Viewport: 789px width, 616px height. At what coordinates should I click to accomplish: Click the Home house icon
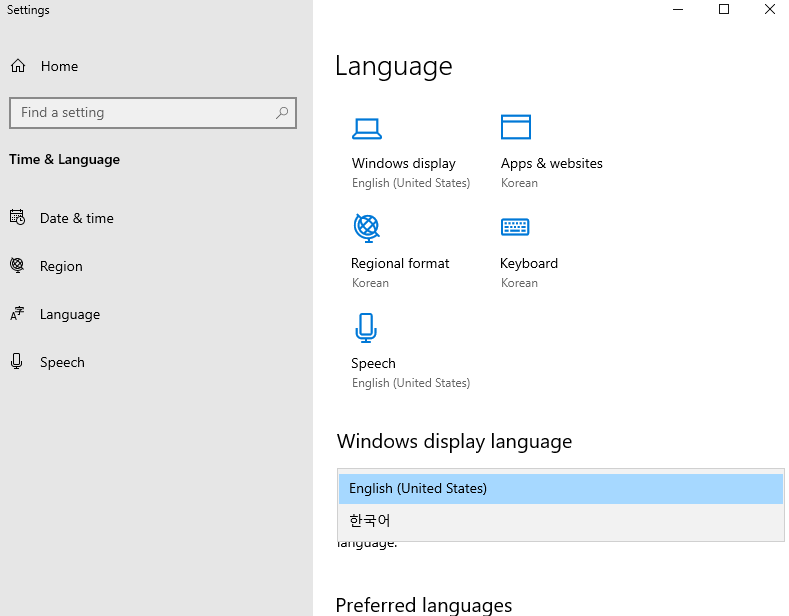[x=18, y=66]
